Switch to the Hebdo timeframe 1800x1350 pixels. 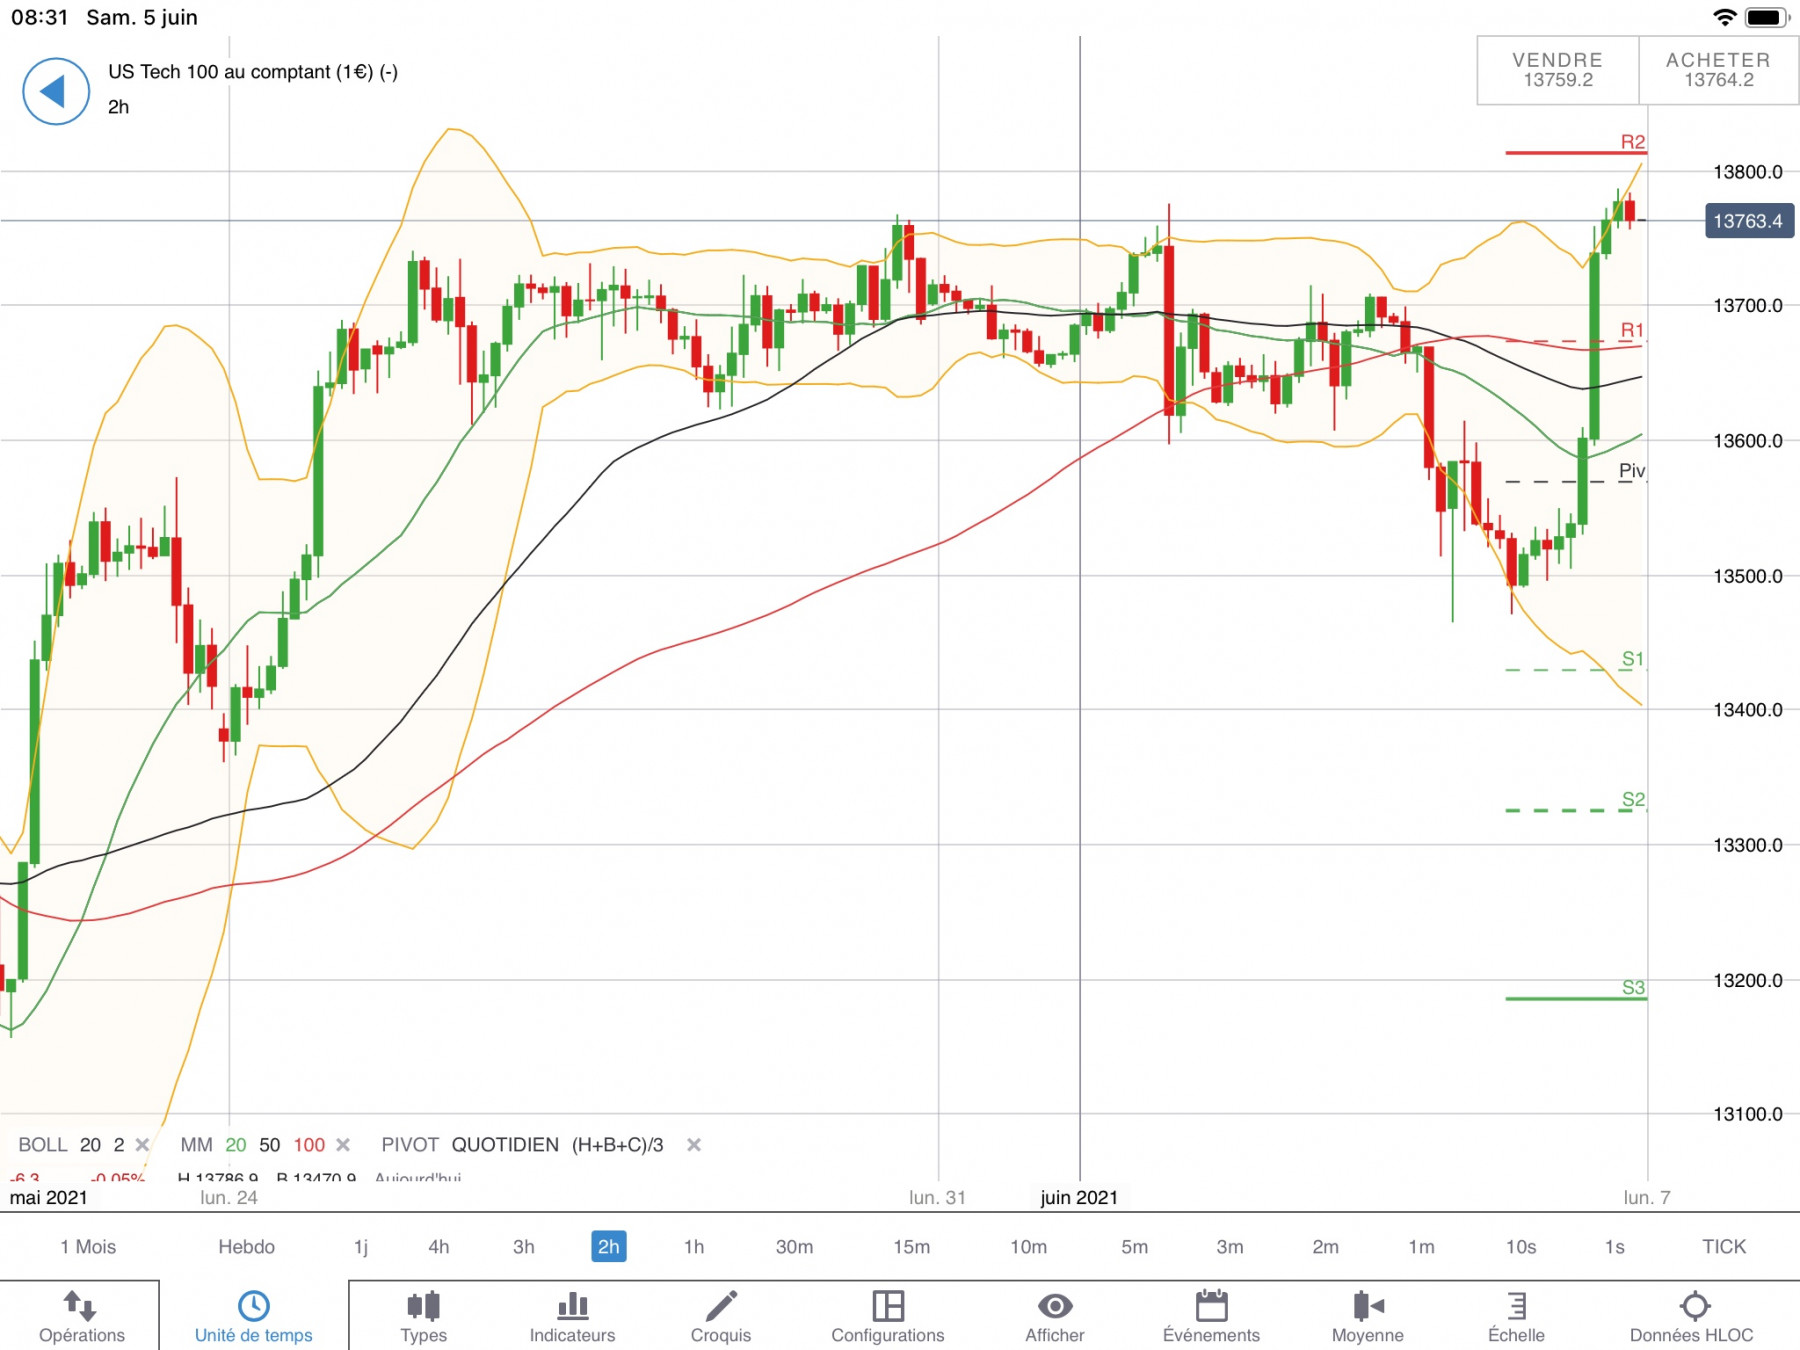coord(246,1247)
